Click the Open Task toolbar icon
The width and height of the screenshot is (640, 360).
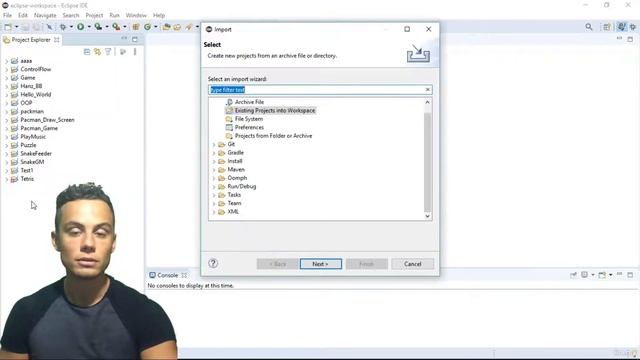click(177, 27)
